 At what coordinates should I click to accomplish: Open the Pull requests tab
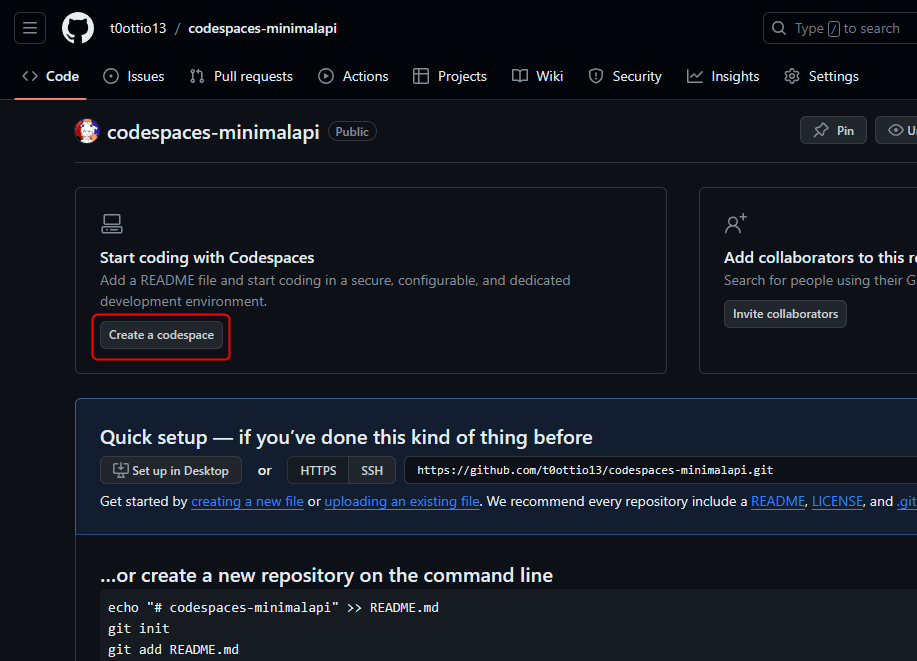tap(241, 76)
